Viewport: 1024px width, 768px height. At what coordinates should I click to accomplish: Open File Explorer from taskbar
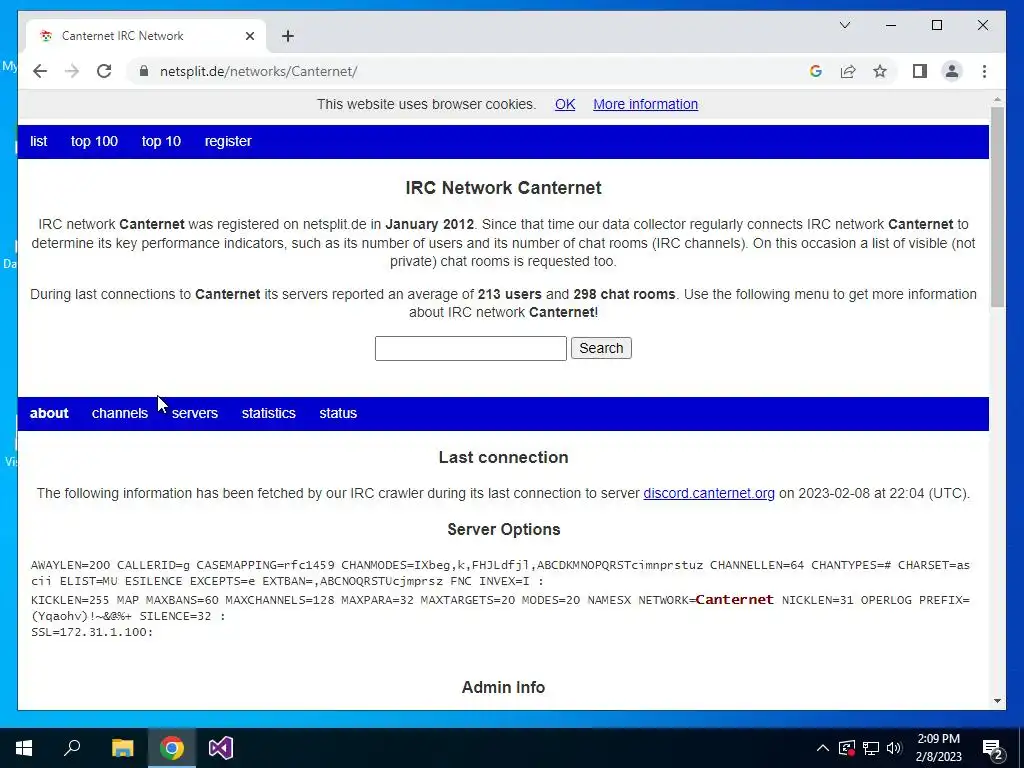(122, 748)
